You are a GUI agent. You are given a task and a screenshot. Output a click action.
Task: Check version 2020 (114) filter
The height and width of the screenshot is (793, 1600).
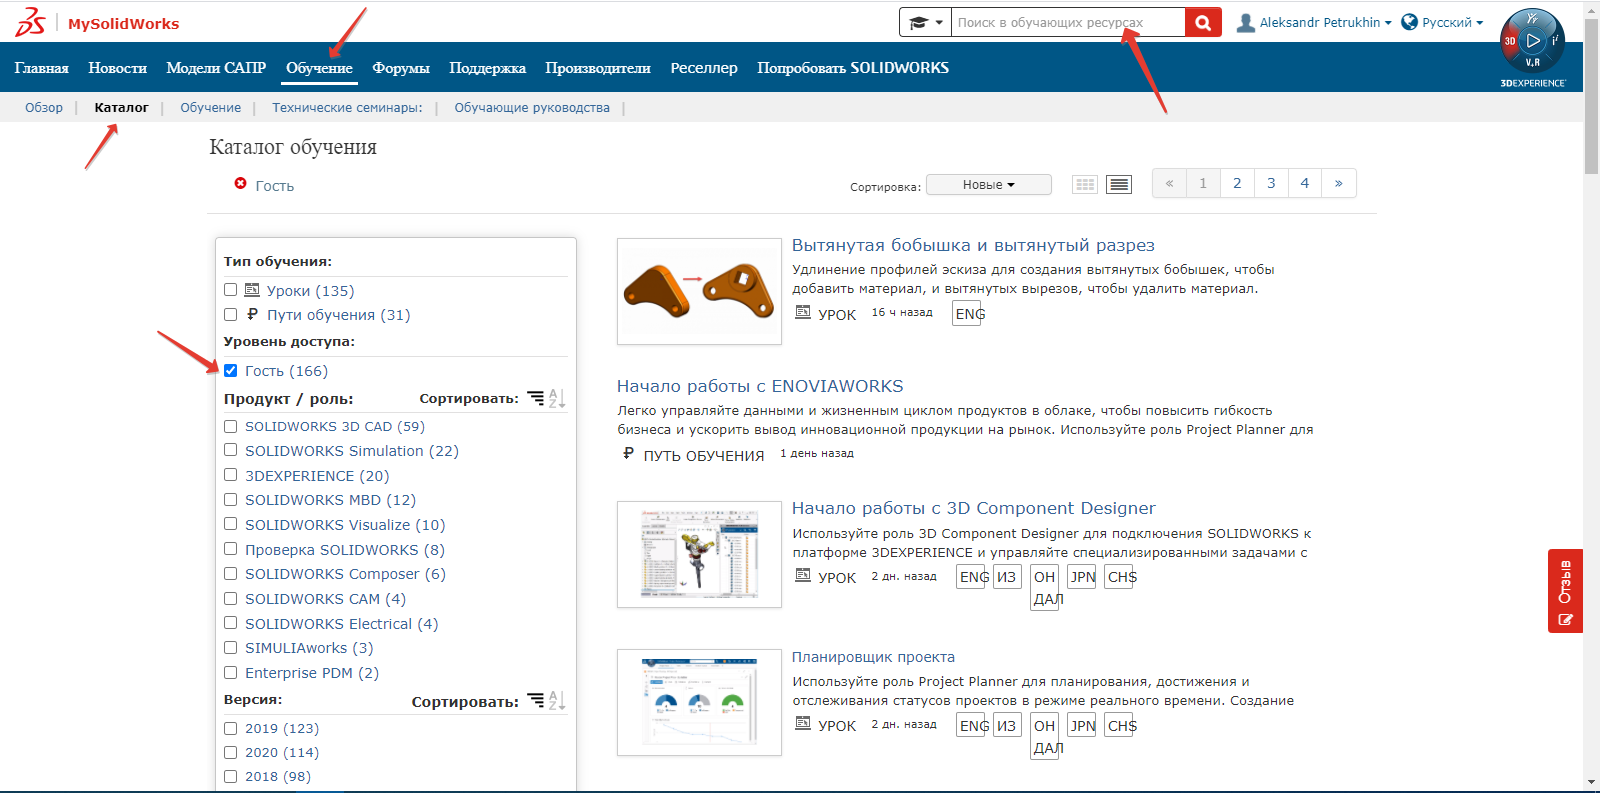point(231,752)
